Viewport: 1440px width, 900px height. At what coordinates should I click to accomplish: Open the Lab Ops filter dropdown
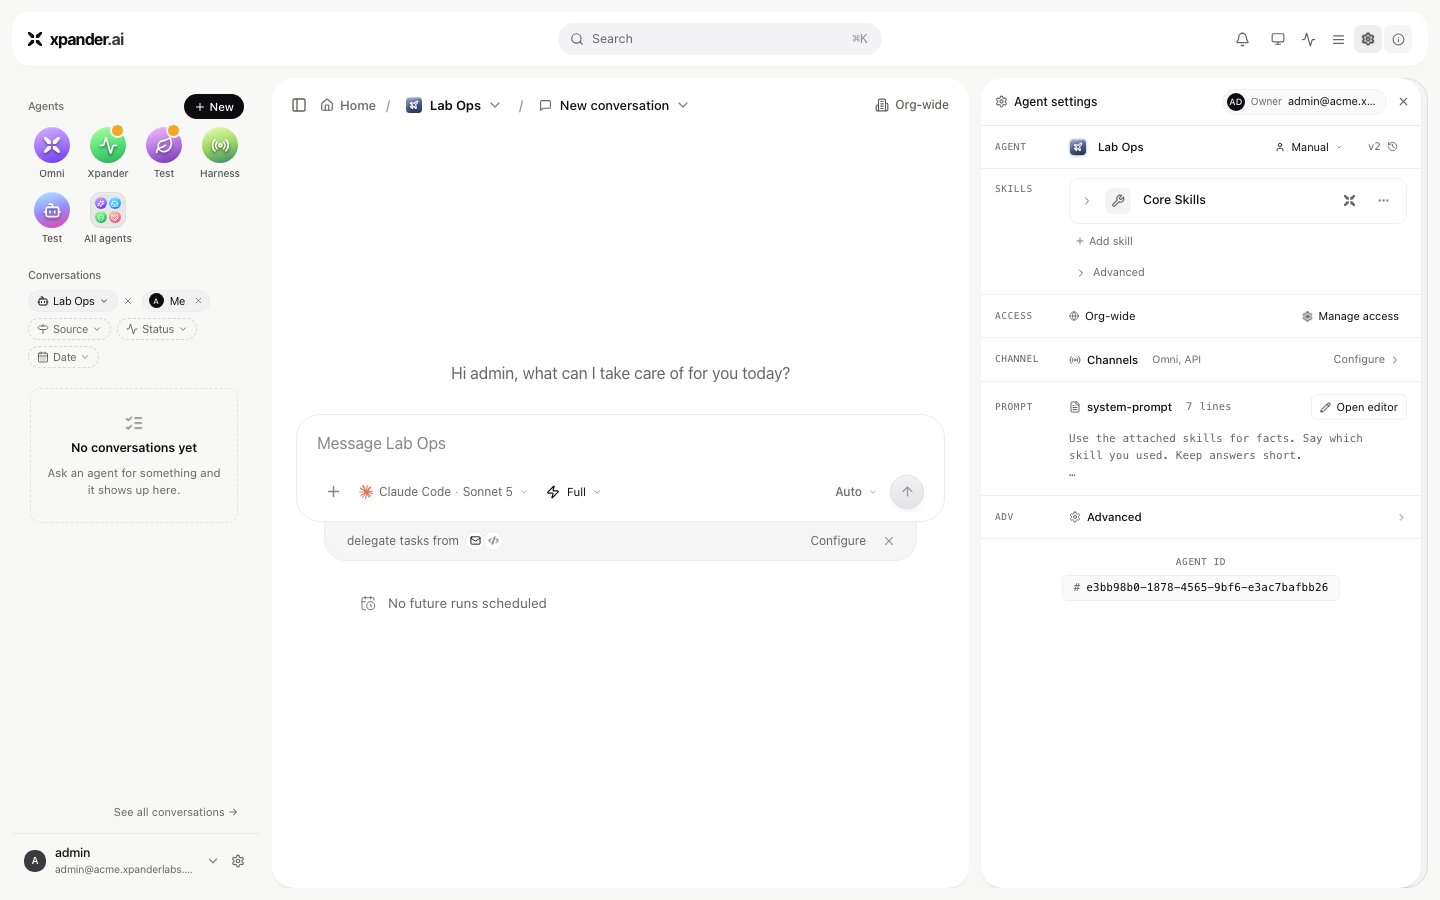click(x=73, y=301)
